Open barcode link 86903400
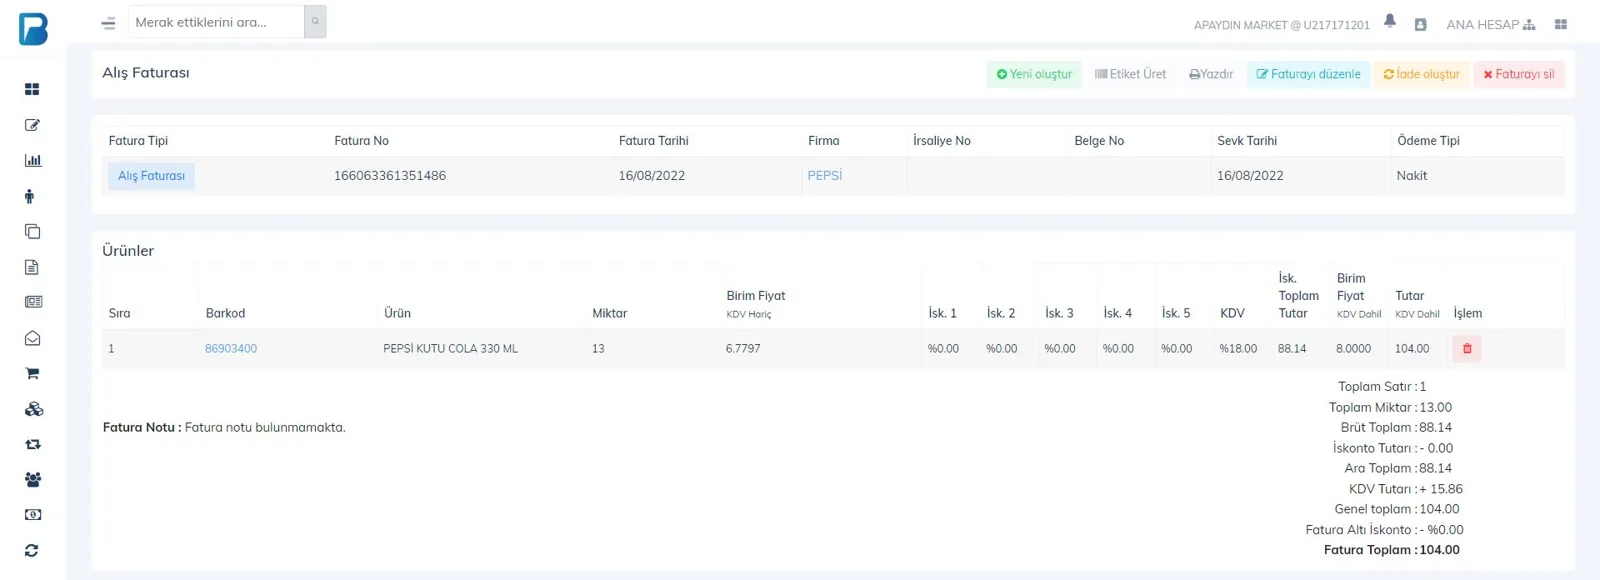1600x580 pixels. (x=231, y=349)
